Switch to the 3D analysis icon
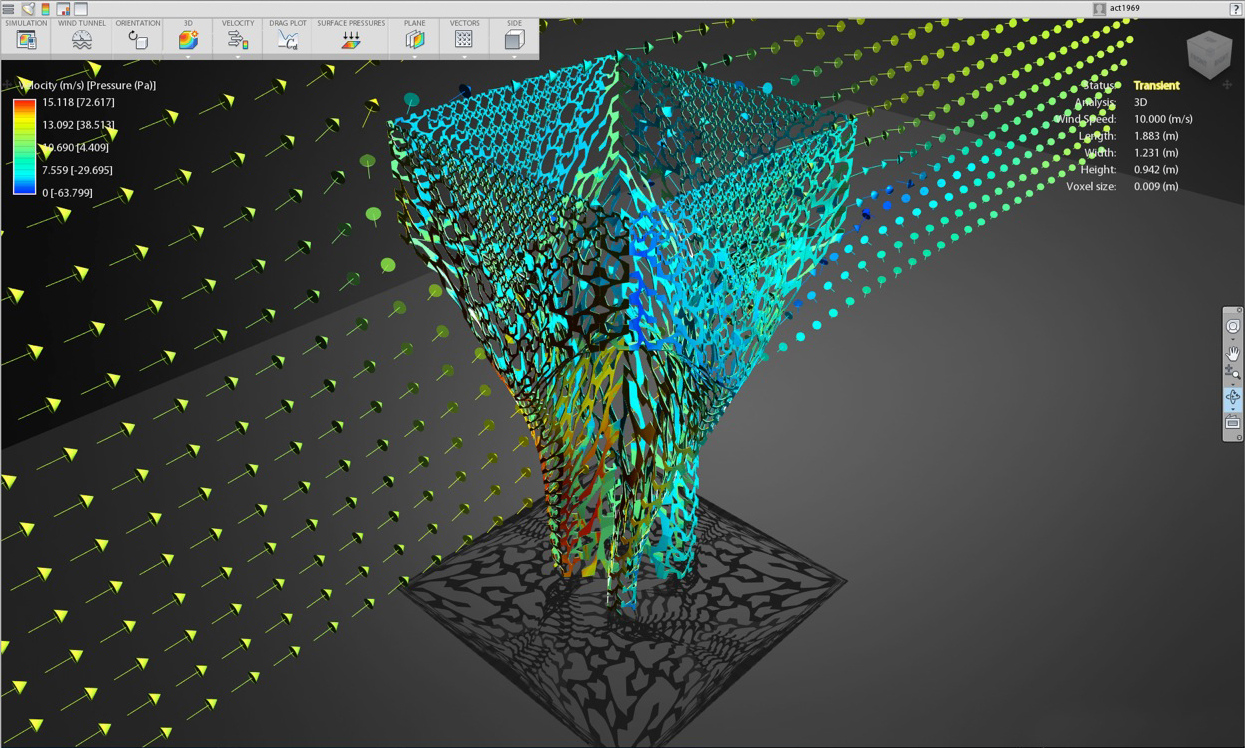This screenshot has width=1245, height=748. tap(188, 40)
